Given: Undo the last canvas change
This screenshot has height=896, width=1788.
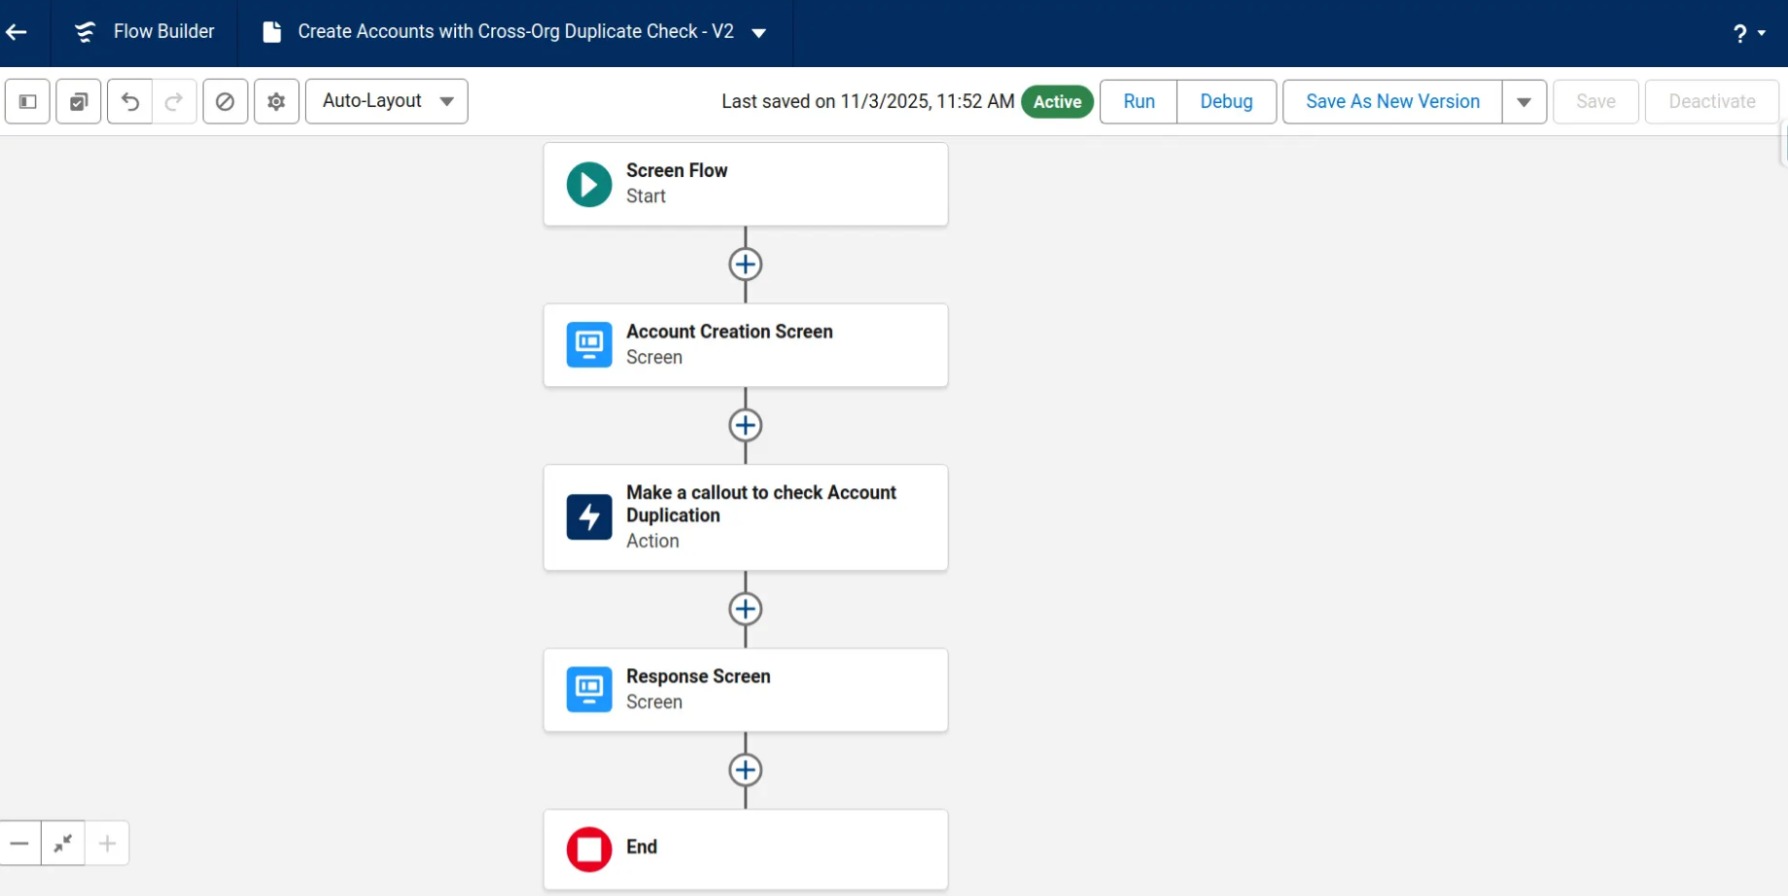Looking at the screenshot, I should click(x=130, y=101).
